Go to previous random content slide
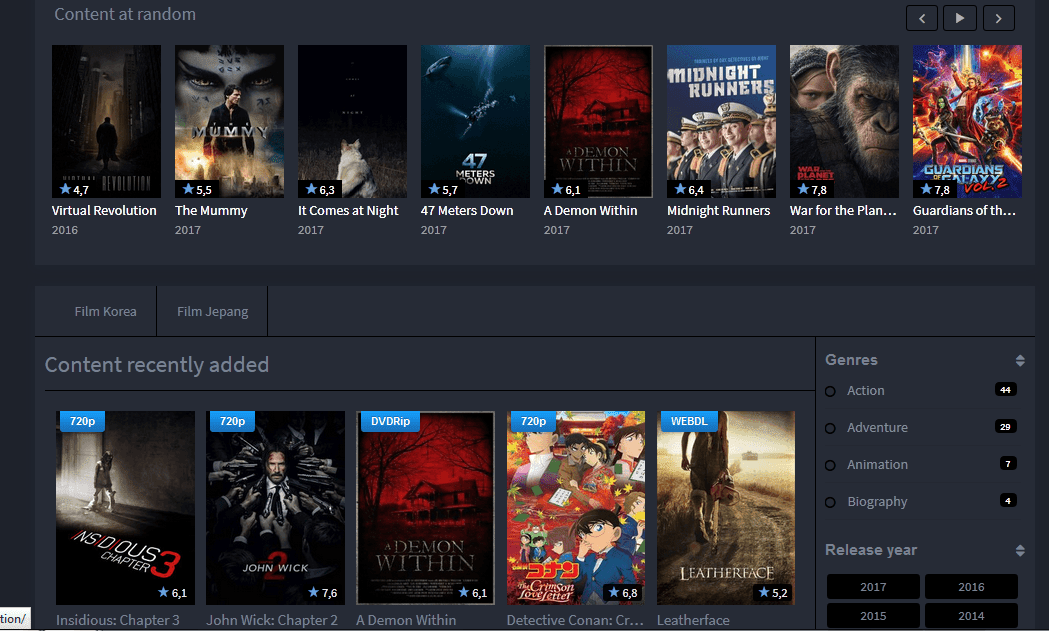Image resolution: width=1049 pixels, height=631 pixels. pos(922,18)
